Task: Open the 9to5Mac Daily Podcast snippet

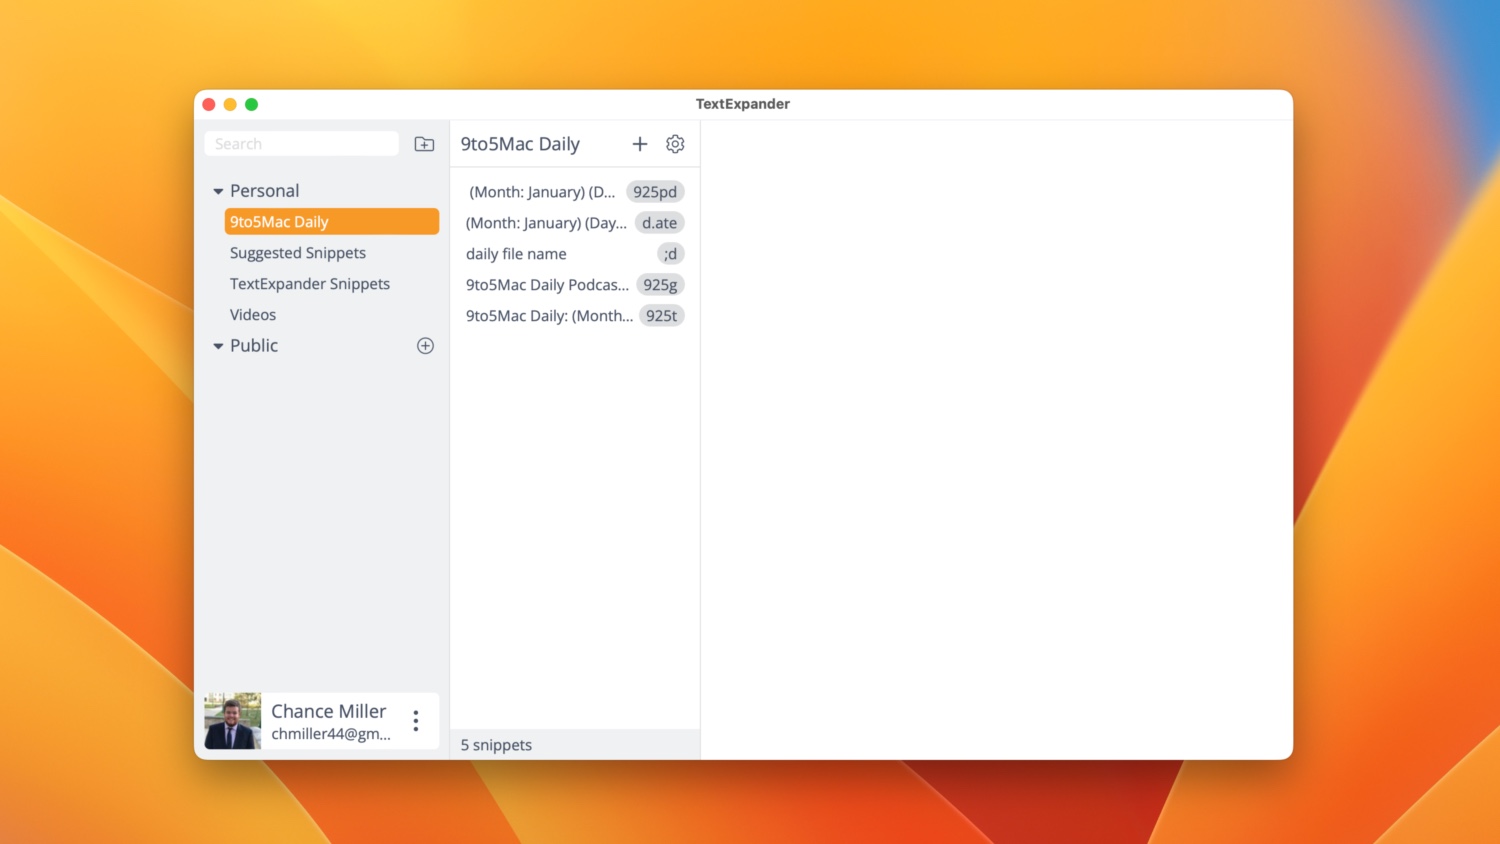Action: [x=547, y=284]
